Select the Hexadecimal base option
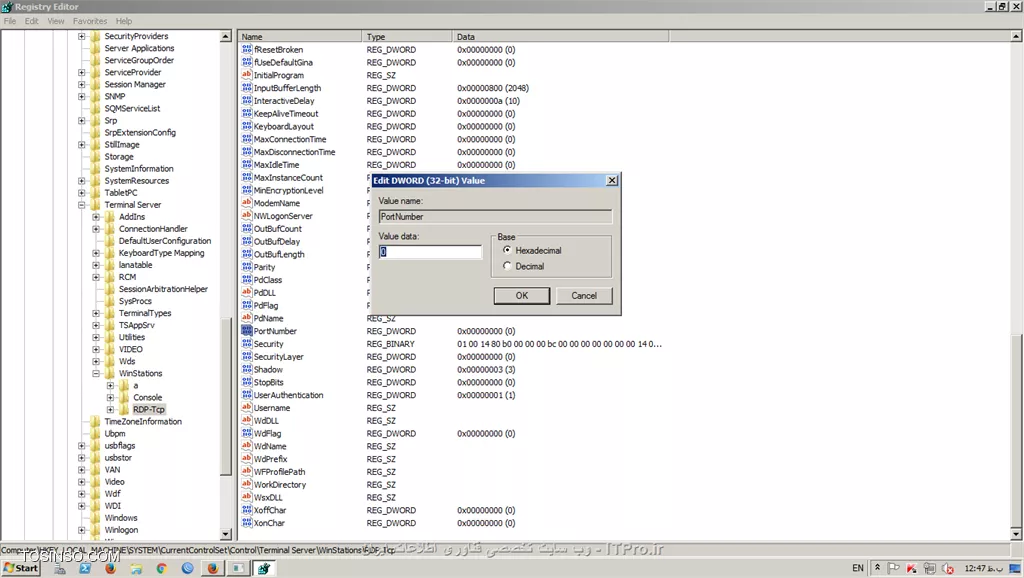The image size is (1024, 578). point(507,250)
